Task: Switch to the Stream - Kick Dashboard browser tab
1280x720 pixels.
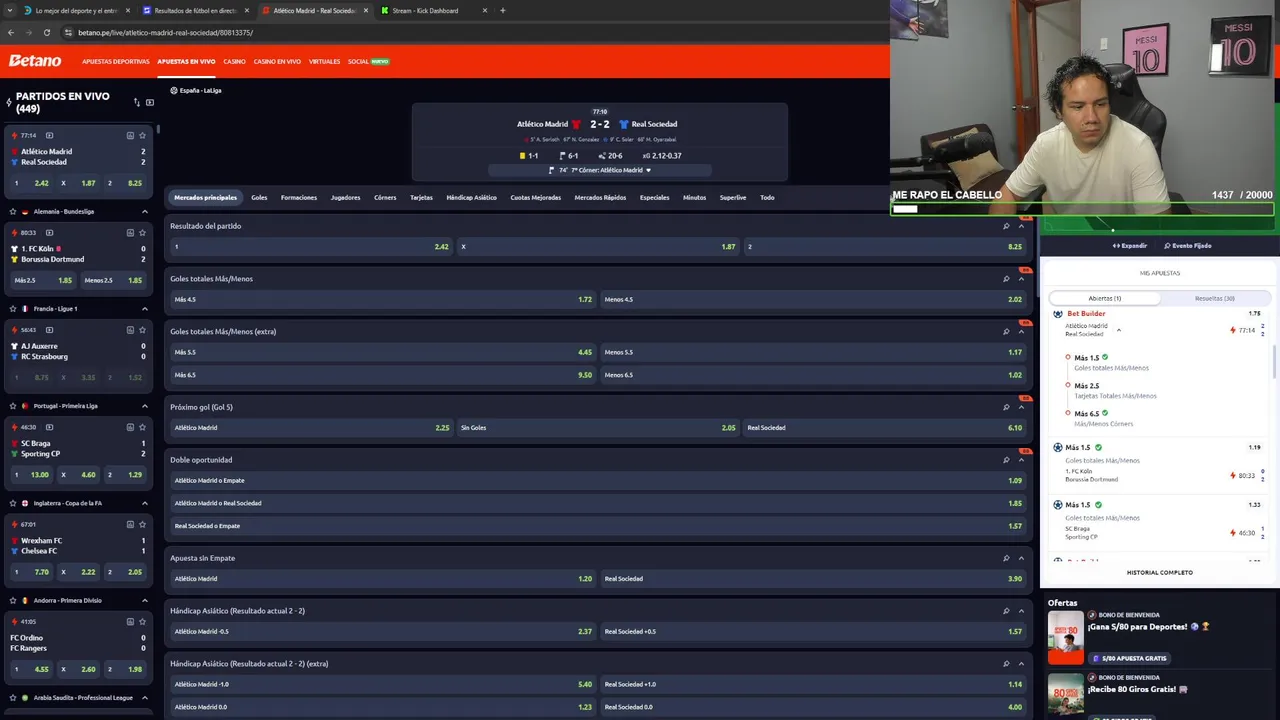Action: pos(426,10)
